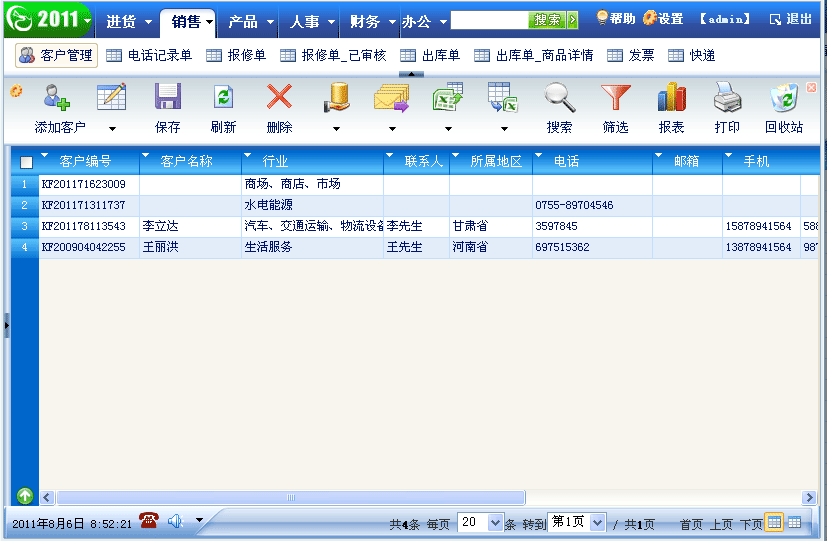The height and width of the screenshot is (541, 827).
Task: Open the status bar dropdown arrow beside speaker
Action: pyautogui.click(x=199, y=520)
